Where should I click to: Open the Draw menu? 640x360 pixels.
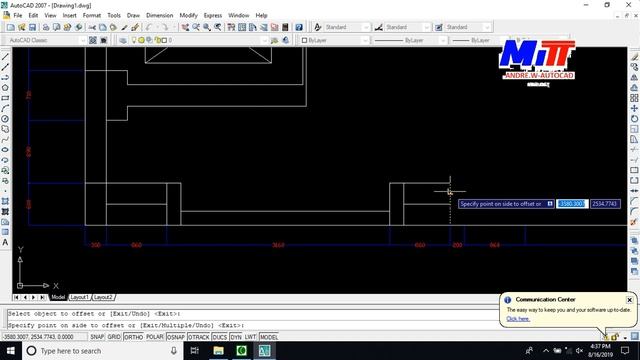pos(133,15)
